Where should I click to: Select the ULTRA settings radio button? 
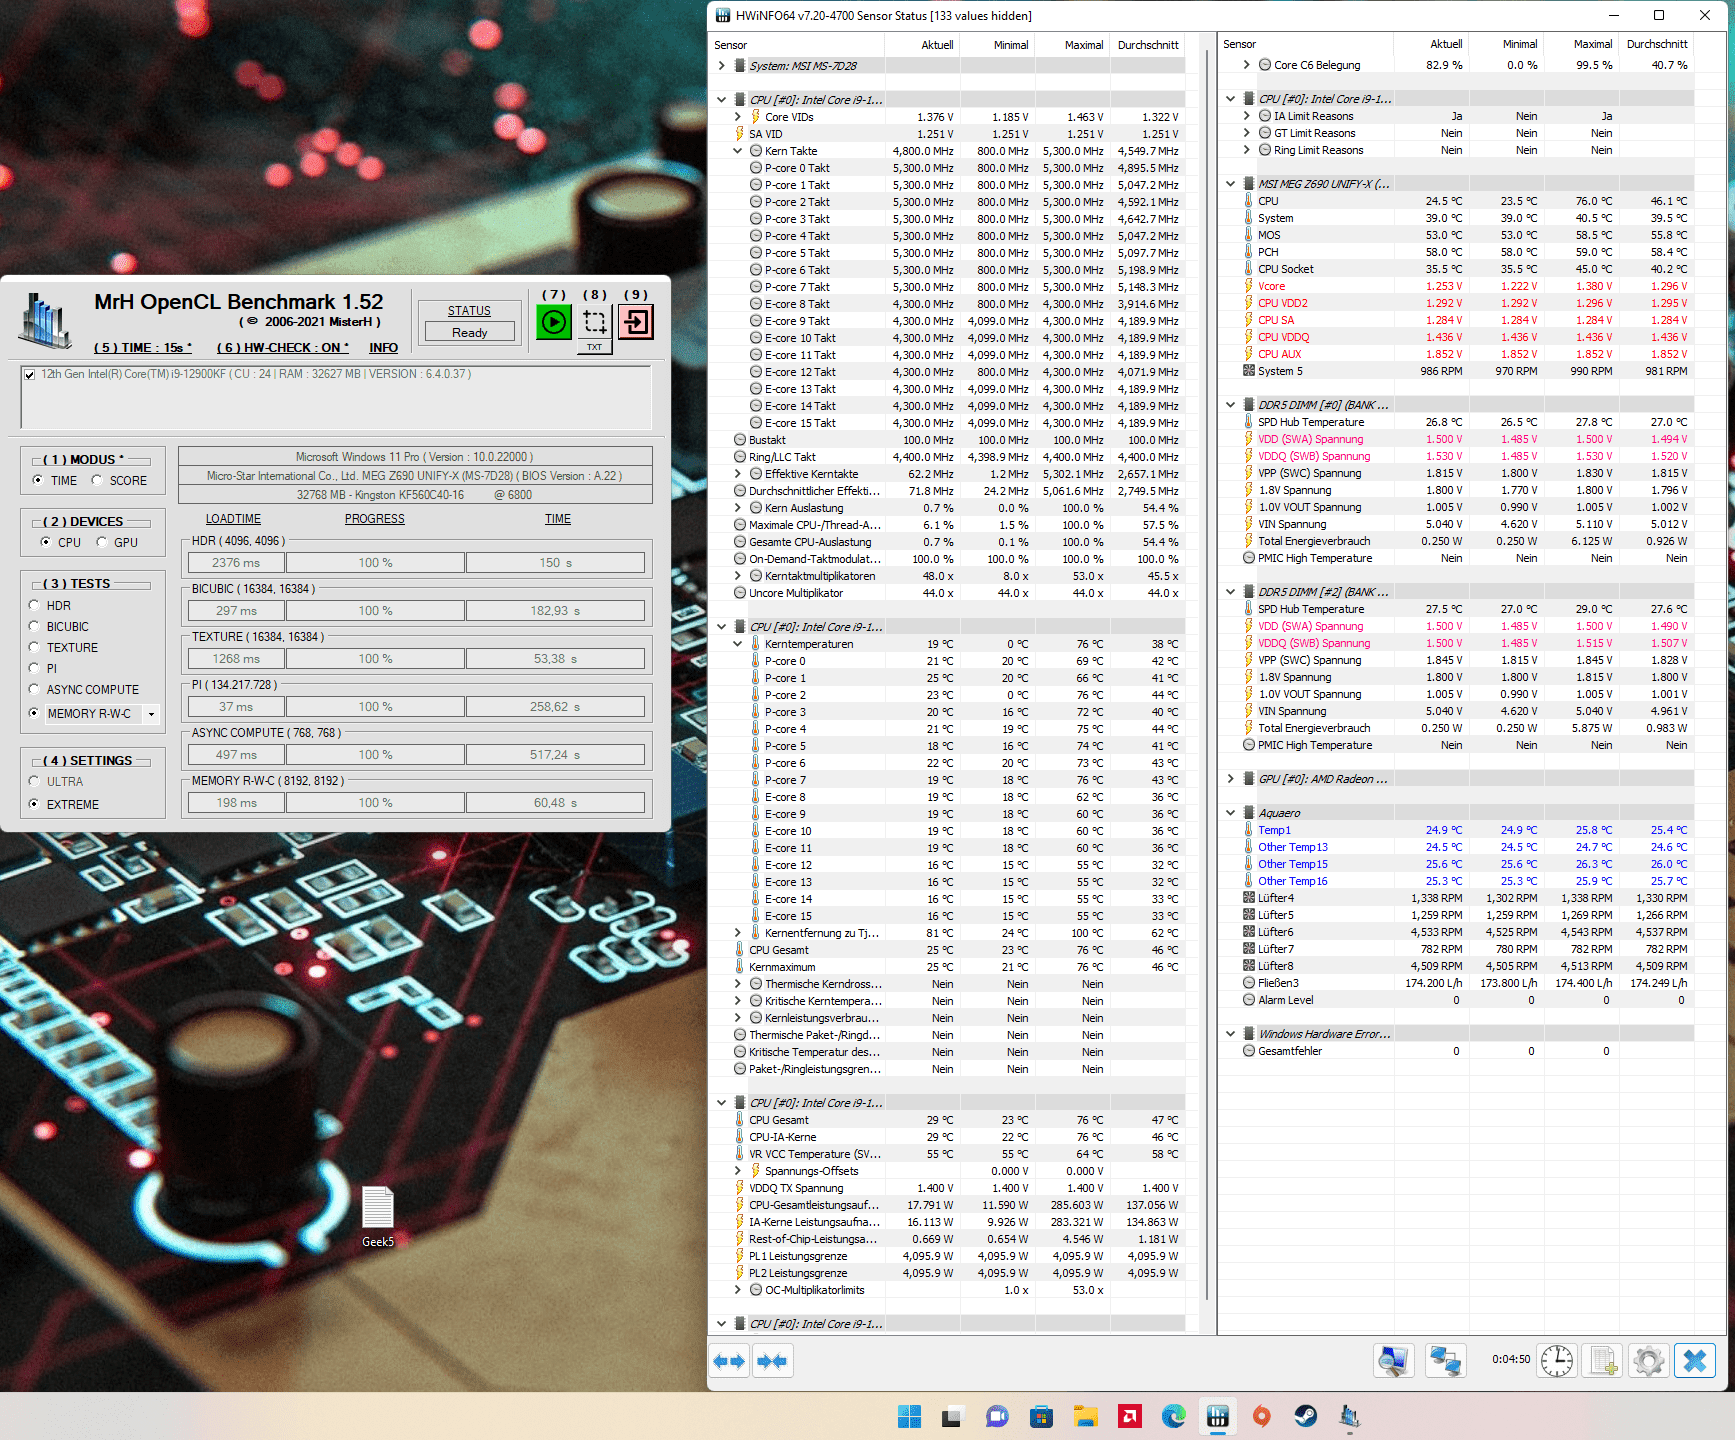[34, 781]
